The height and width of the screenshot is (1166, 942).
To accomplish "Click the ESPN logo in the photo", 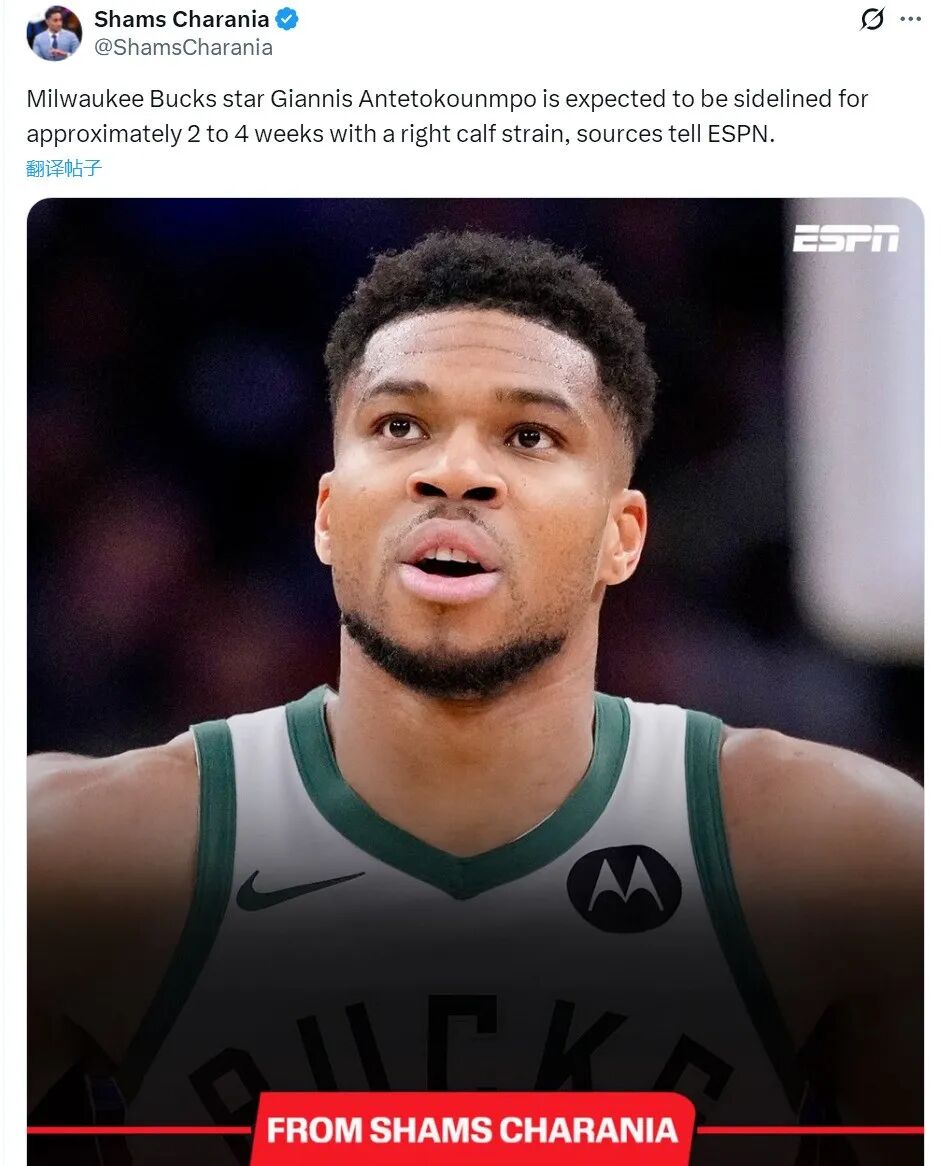I will tap(846, 239).
